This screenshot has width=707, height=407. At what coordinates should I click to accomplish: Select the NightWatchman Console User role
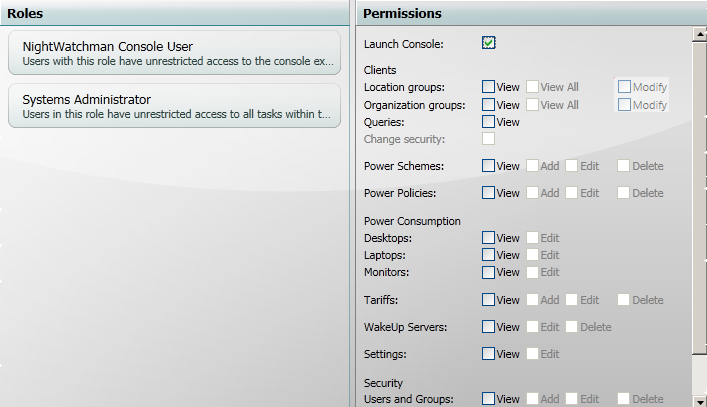(174, 53)
